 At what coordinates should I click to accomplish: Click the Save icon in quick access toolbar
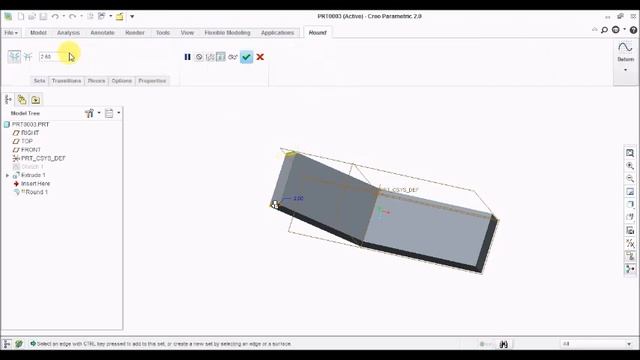43,16
